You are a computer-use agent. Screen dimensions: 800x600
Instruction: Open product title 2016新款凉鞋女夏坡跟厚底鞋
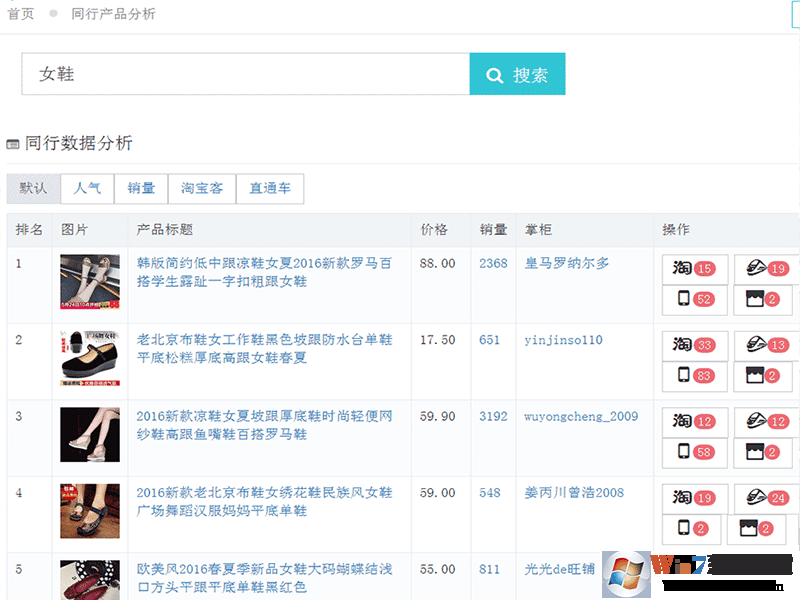pos(264,426)
